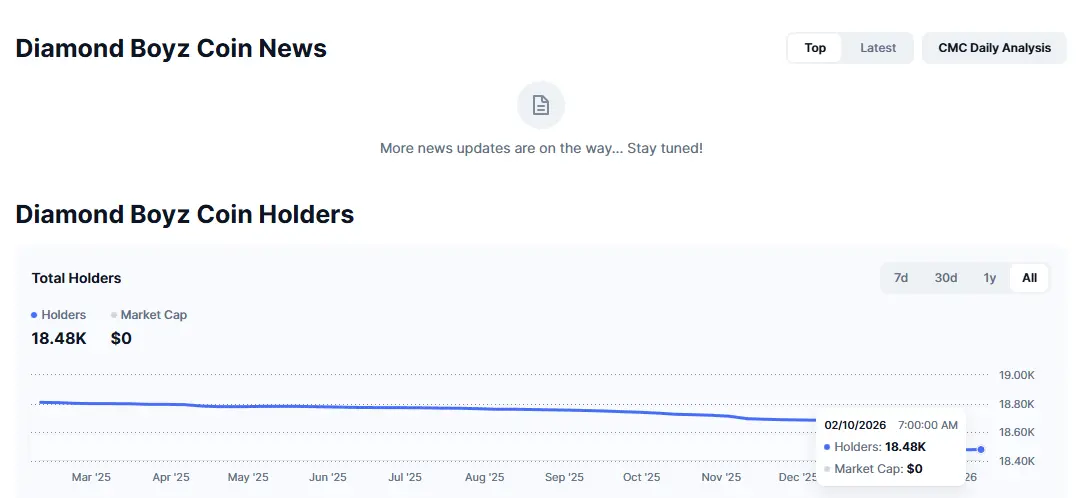Click the highlighted end point on holders line
Screen dimensions: 1079x498
point(981,450)
